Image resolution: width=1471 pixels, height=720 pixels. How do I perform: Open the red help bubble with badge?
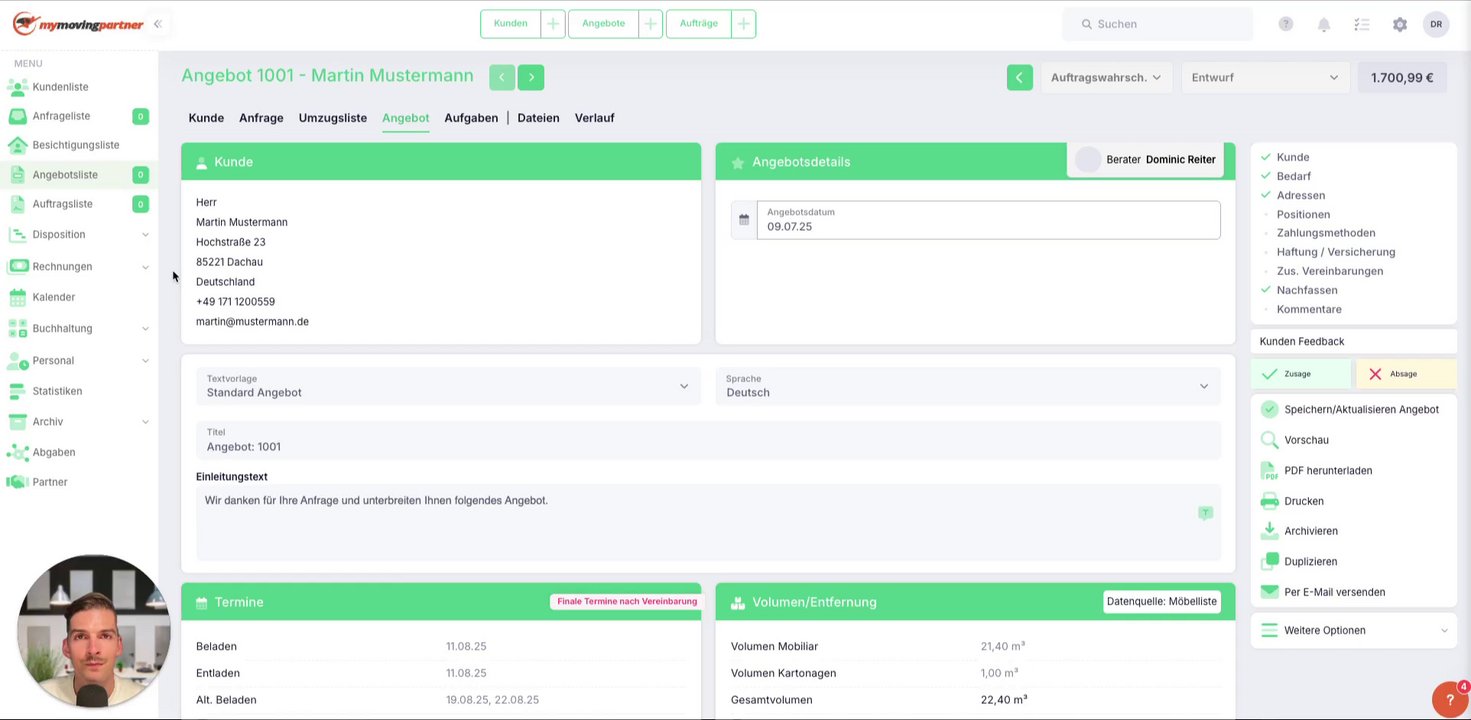click(x=1451, y=699)
